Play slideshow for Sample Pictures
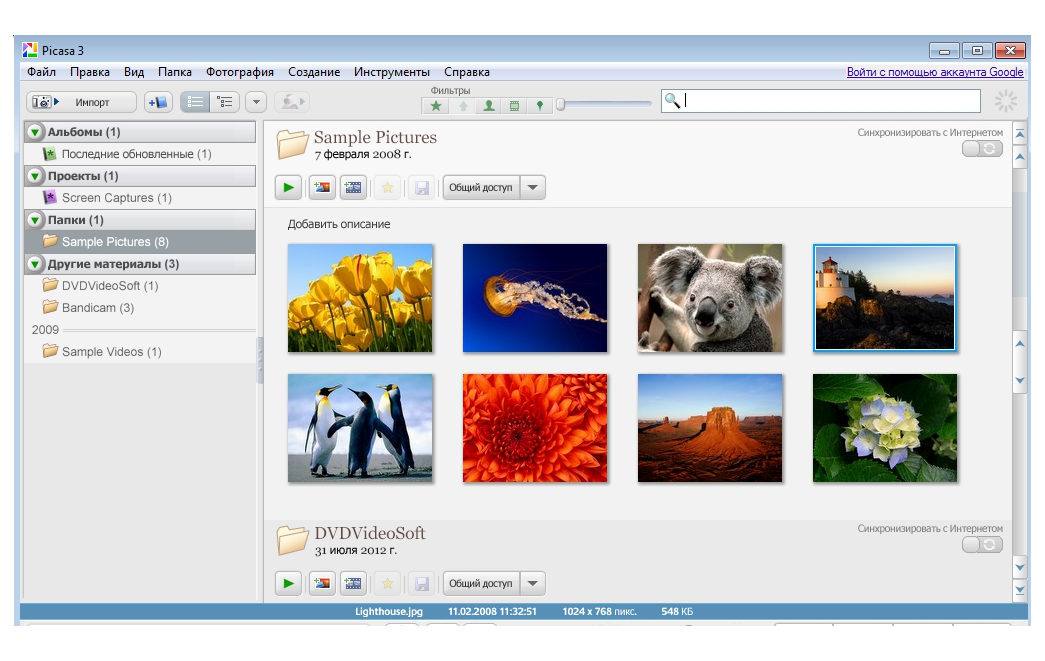The image size is (1045, 661). (289, 187)
